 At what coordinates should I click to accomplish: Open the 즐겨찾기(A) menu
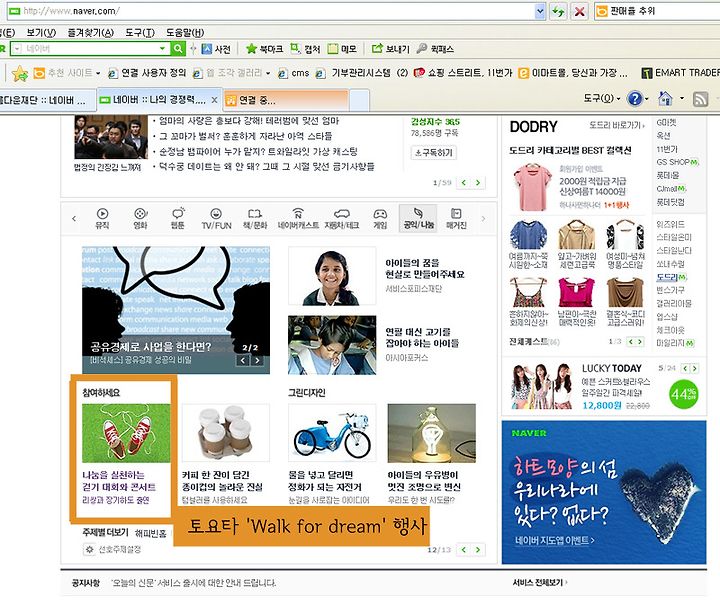coord(90,33)
